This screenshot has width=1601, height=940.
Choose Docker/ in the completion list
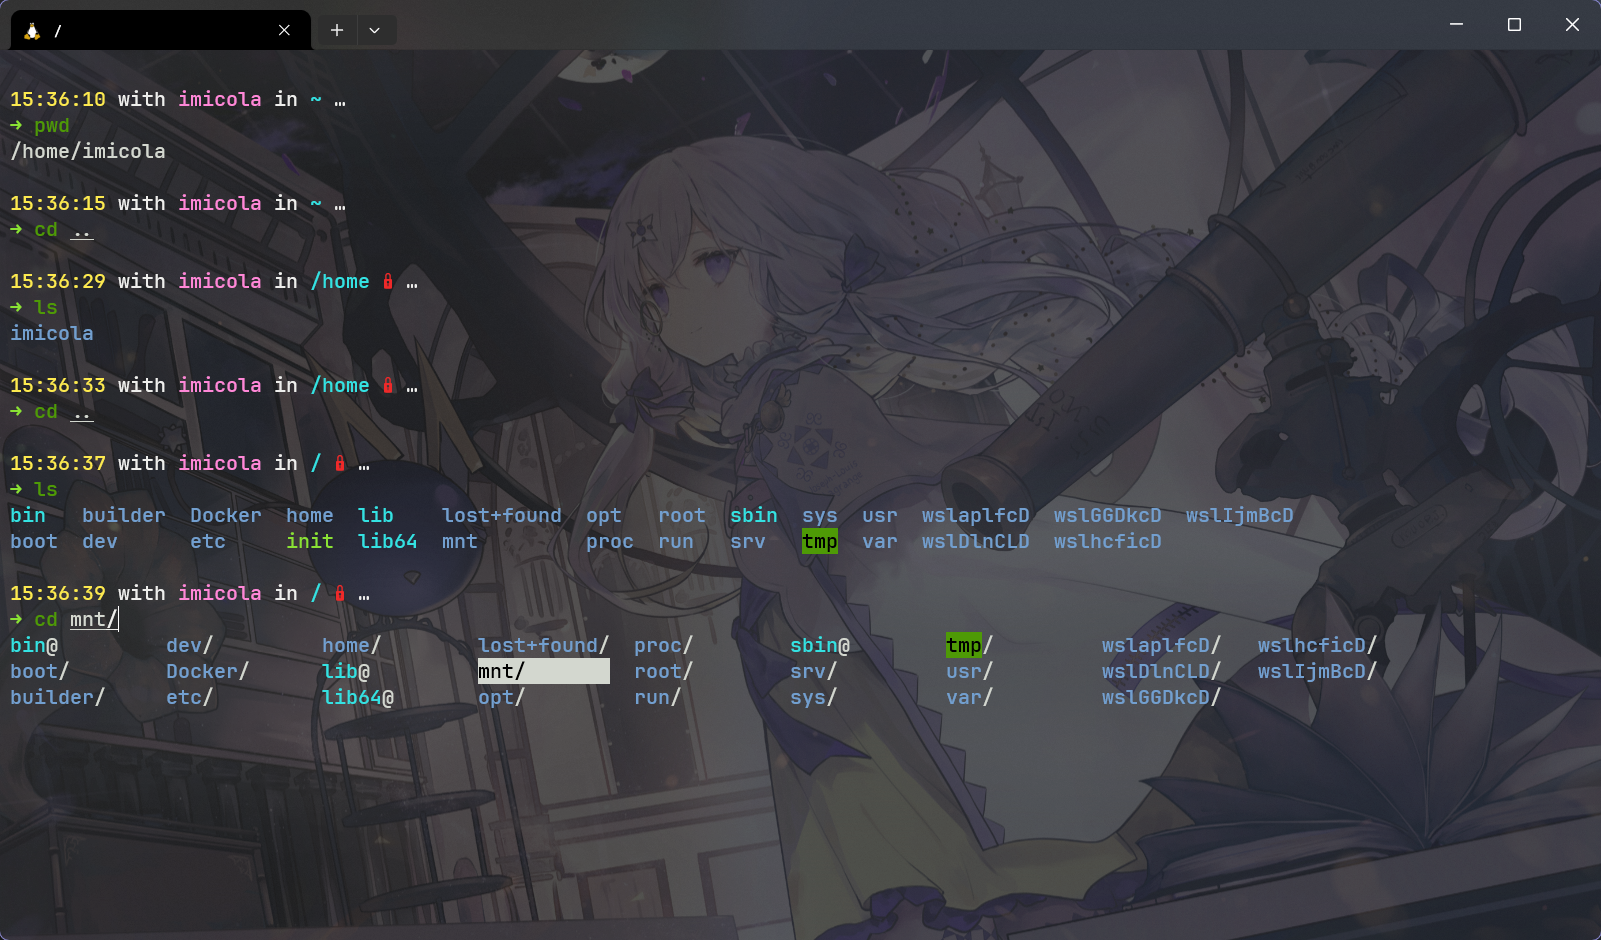click(x=207, y=671)
